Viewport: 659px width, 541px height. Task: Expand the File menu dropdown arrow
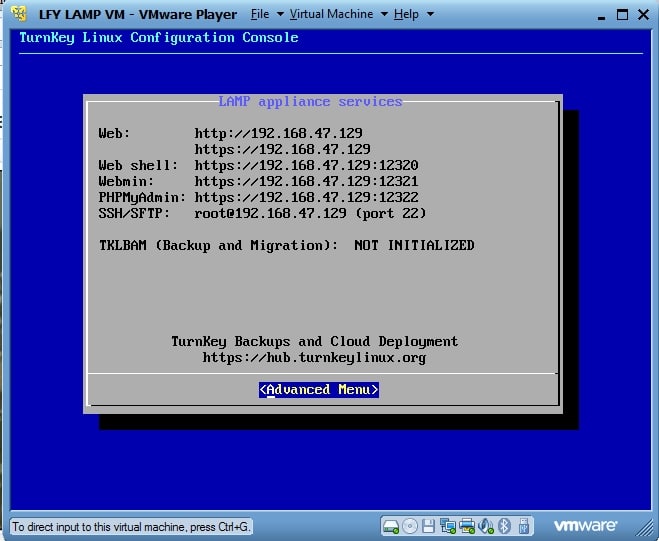[x=280, y=15]
